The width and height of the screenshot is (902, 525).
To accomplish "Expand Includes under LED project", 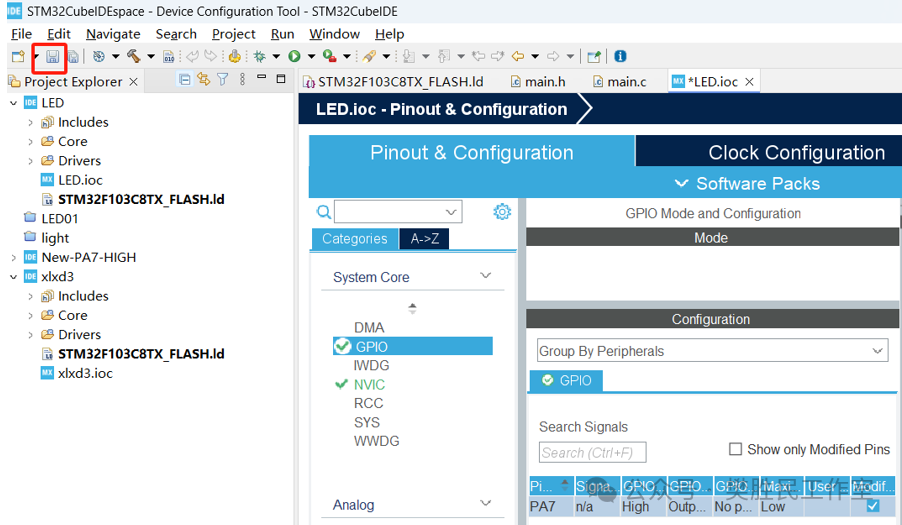I will point(30,122).
